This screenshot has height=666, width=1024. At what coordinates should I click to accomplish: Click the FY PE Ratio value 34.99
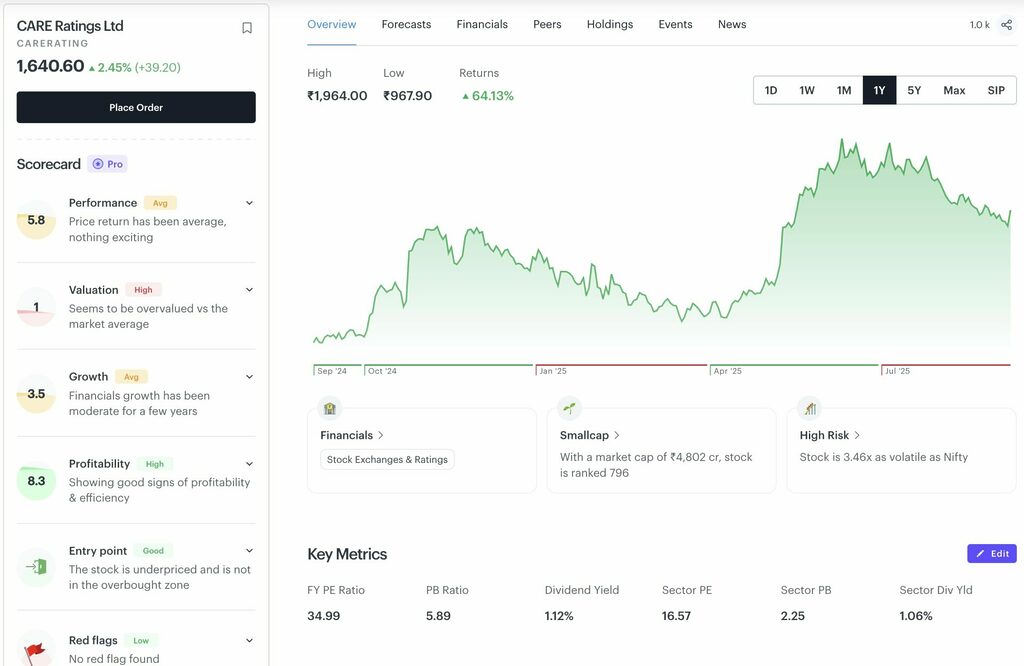(323, 616)
